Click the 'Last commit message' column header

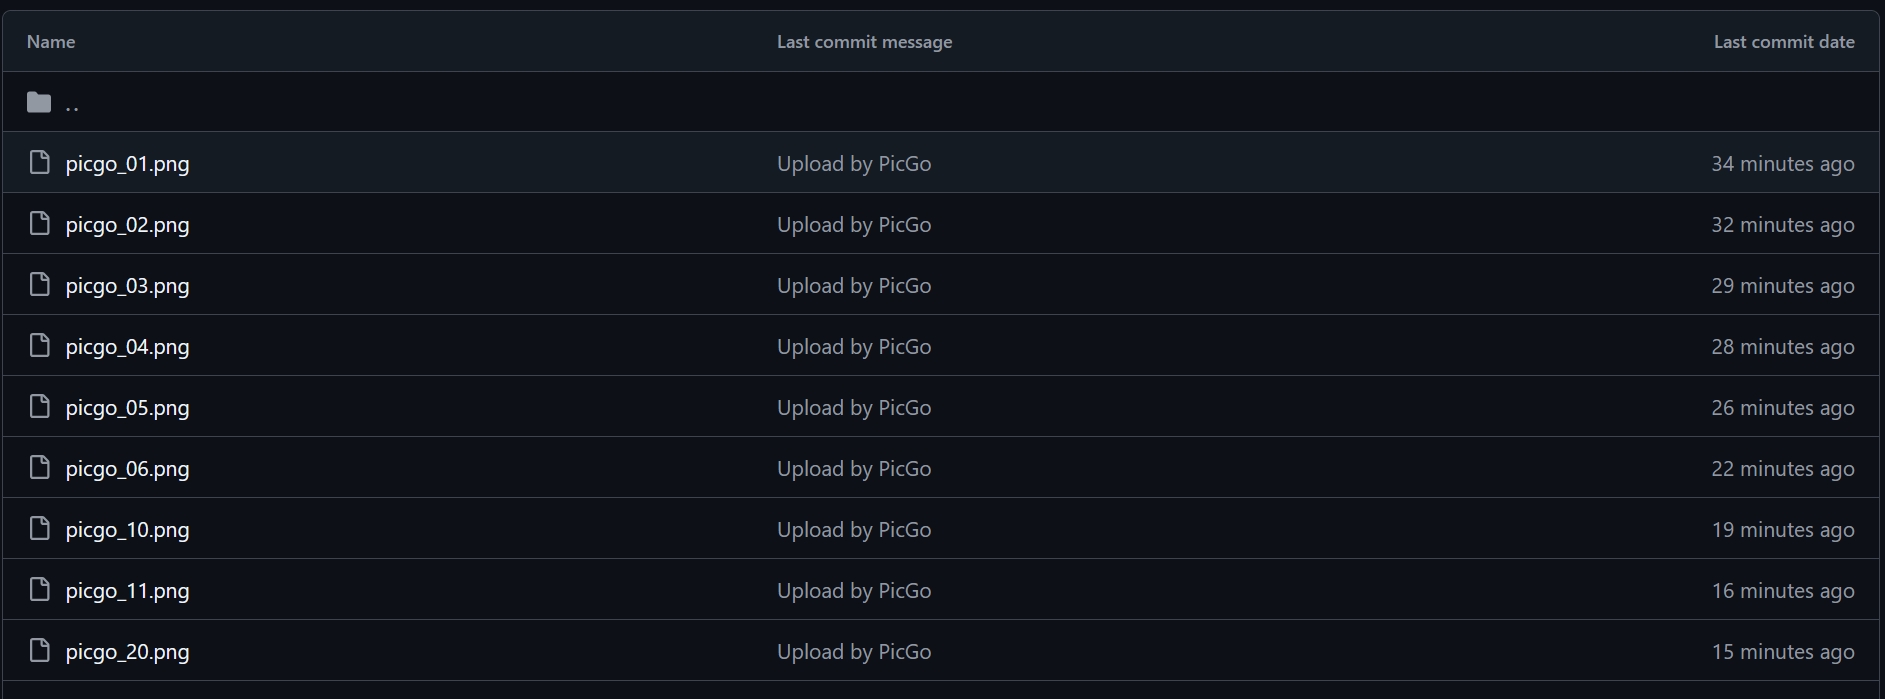(864, 42)
